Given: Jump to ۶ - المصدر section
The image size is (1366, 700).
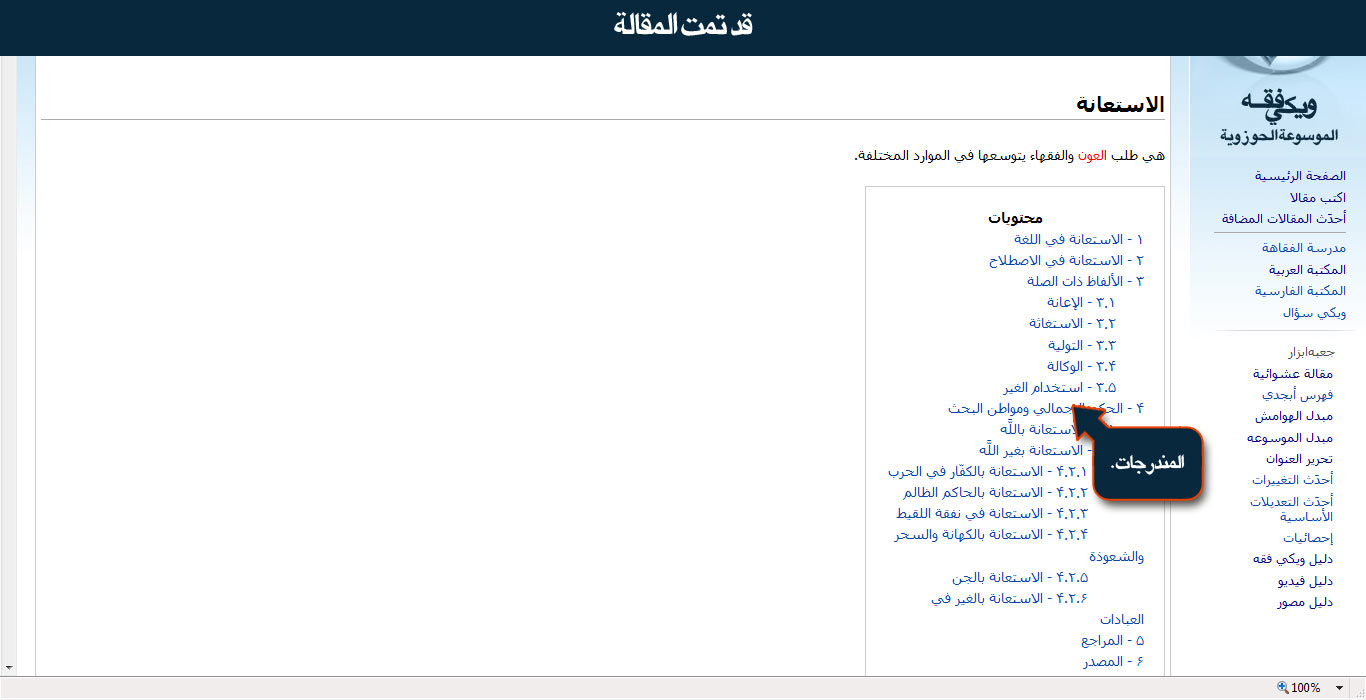Looking at the screenshot, I should (1113, 662).
